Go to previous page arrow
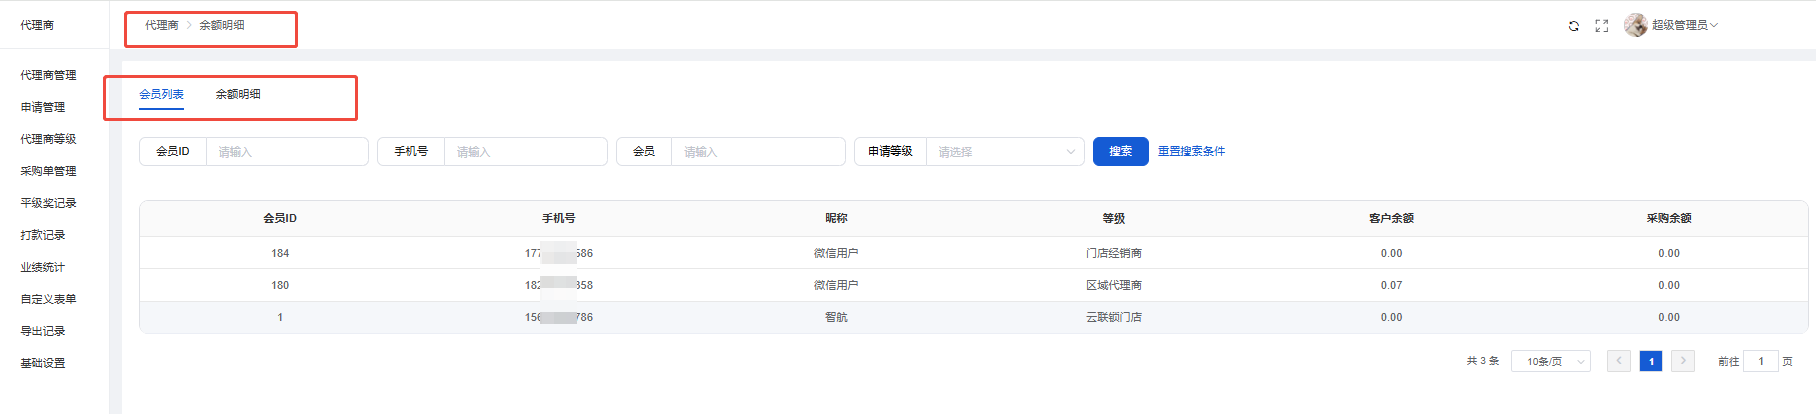Screen dimensions: 1816x414 point(1618,361)
